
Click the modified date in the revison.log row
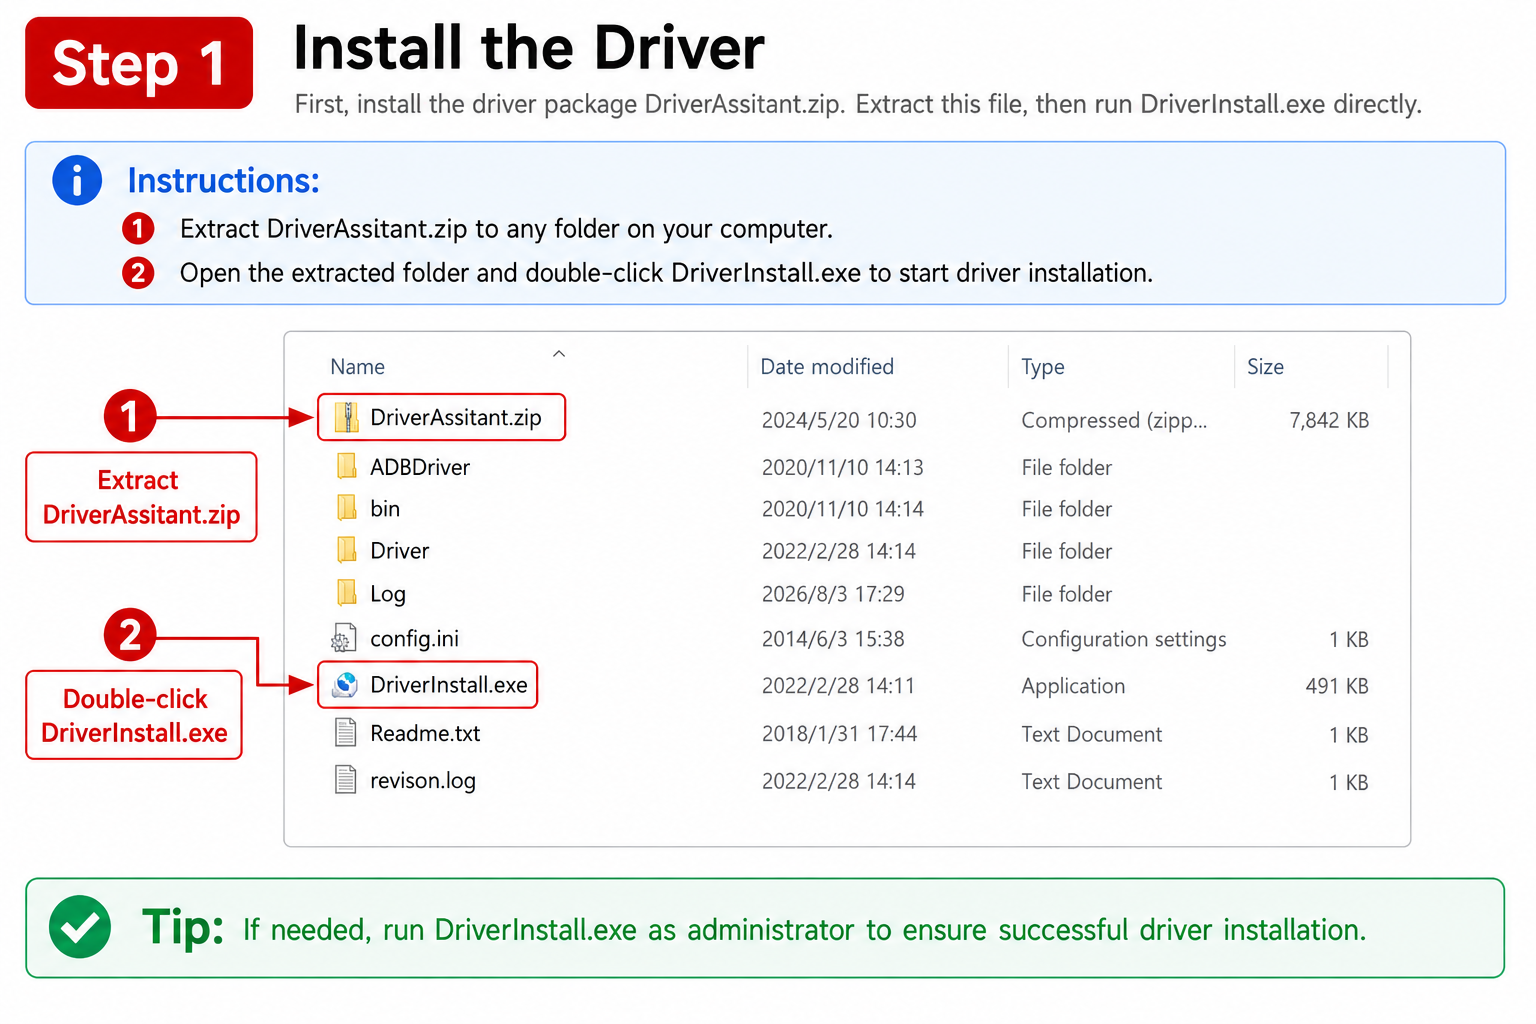tap(839, 781)
